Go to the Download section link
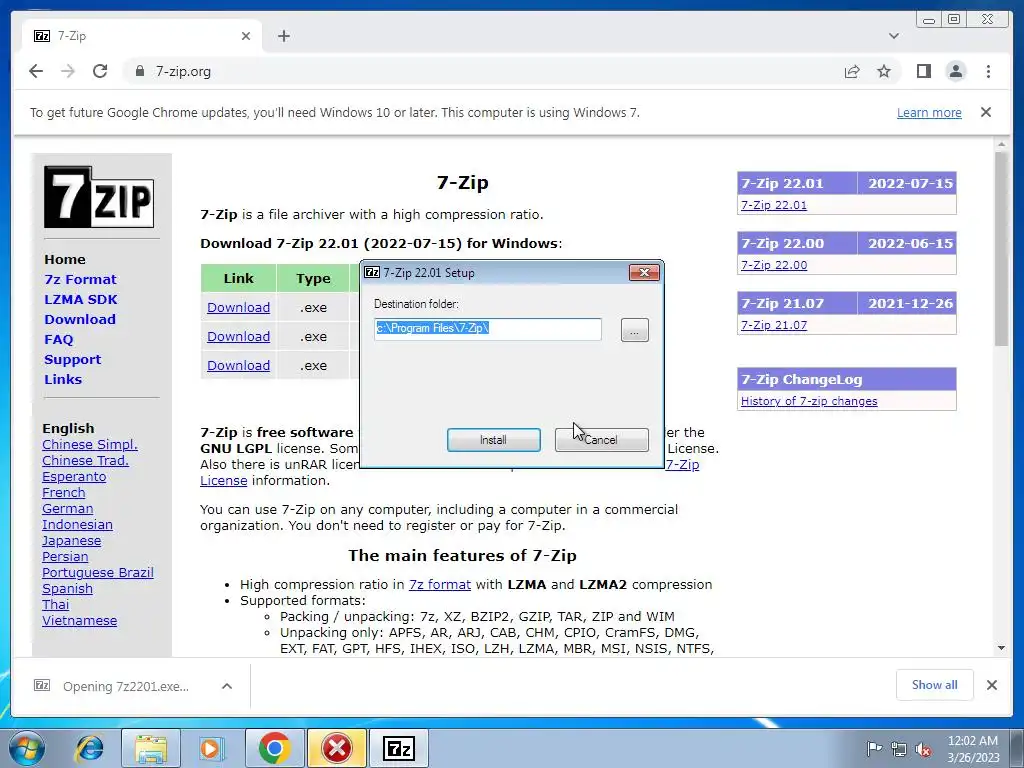This screenshot has width=1024, height=768. click(x=80, y=319)
